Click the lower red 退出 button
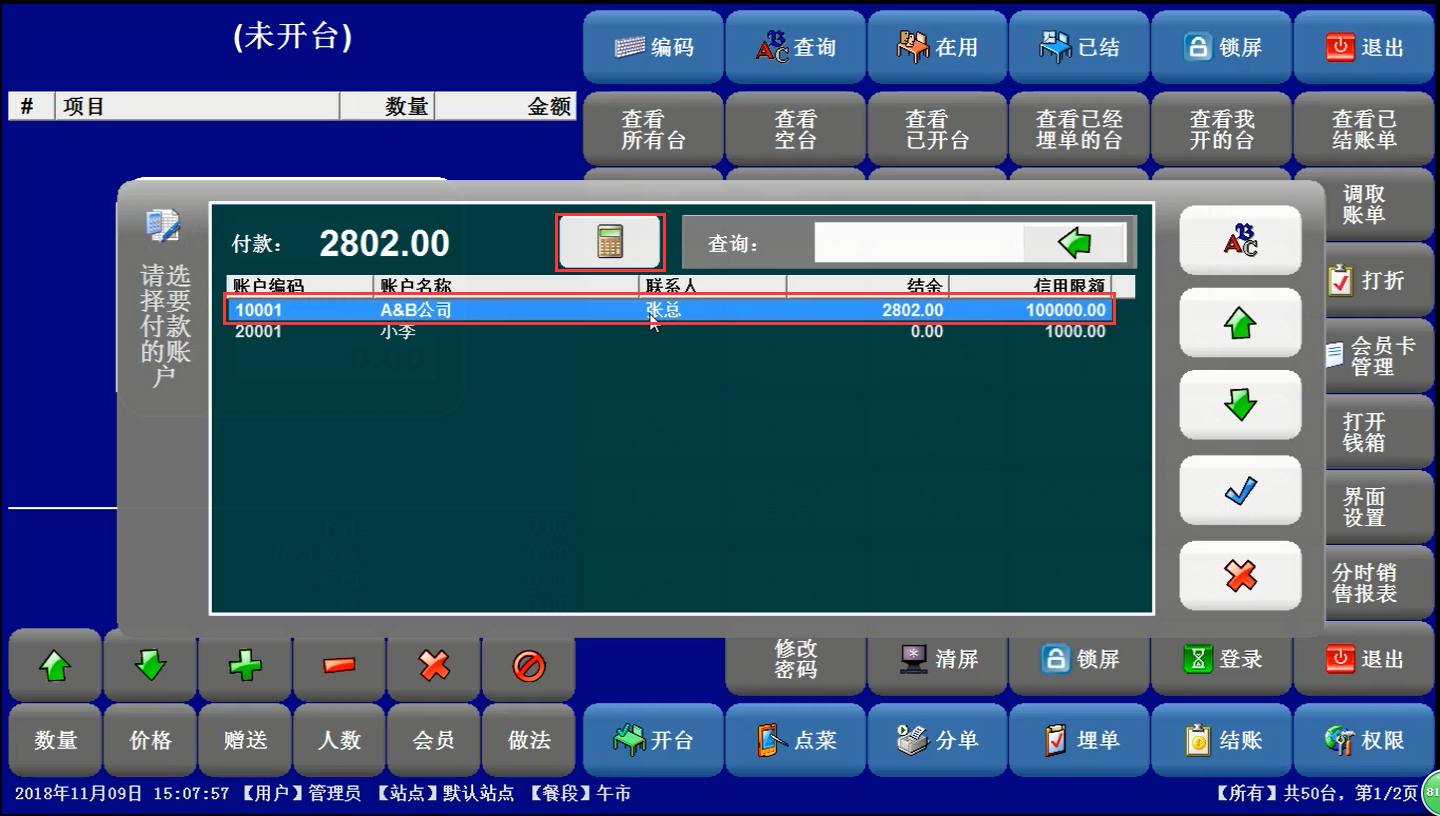The width and height of the screenshot is (1440, 816). coord(1364,660)
